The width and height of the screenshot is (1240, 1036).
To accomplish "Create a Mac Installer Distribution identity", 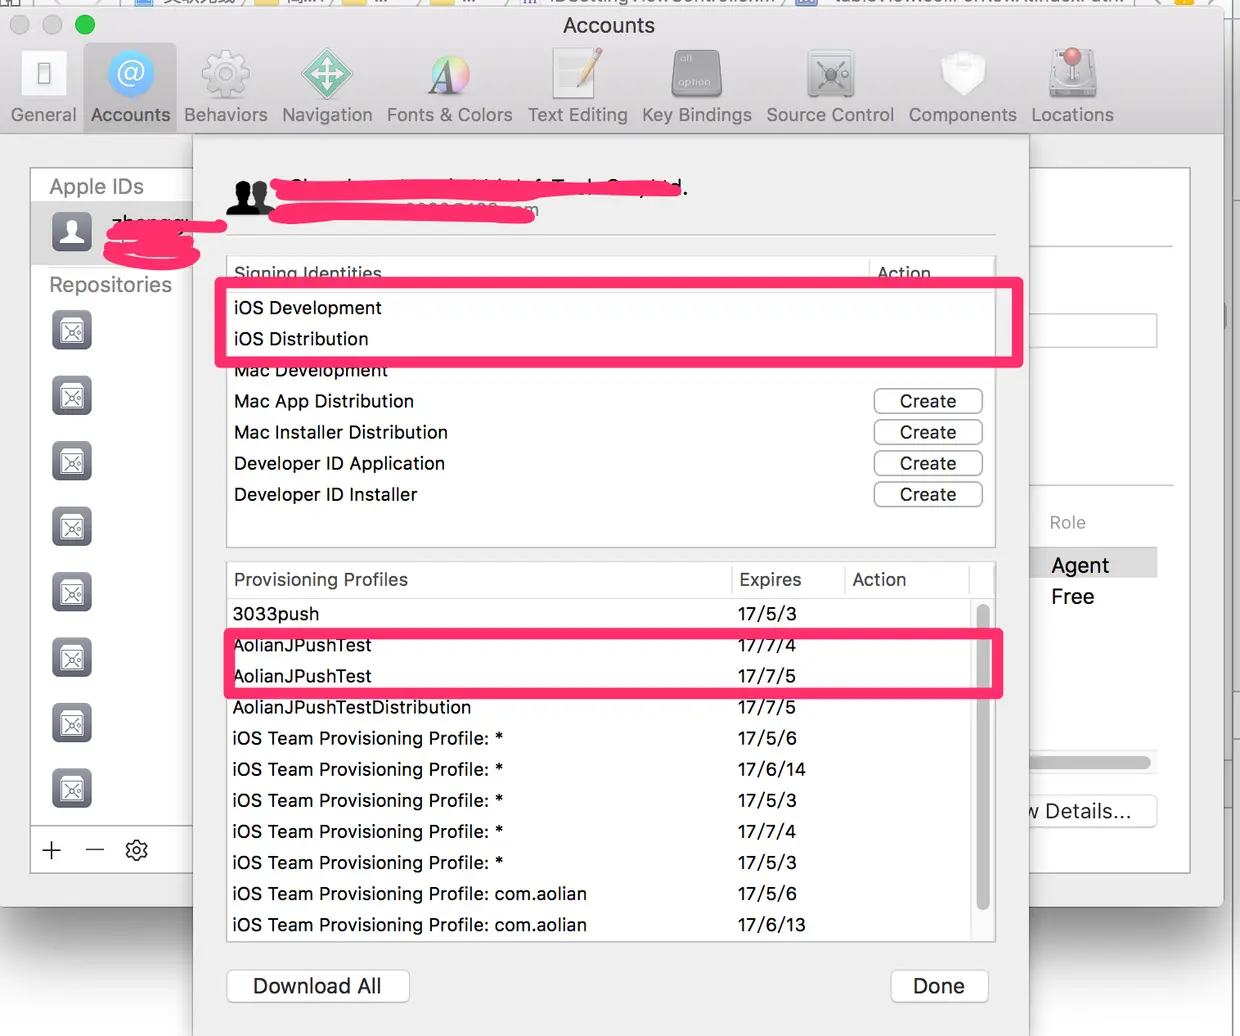I will (928, 432).
